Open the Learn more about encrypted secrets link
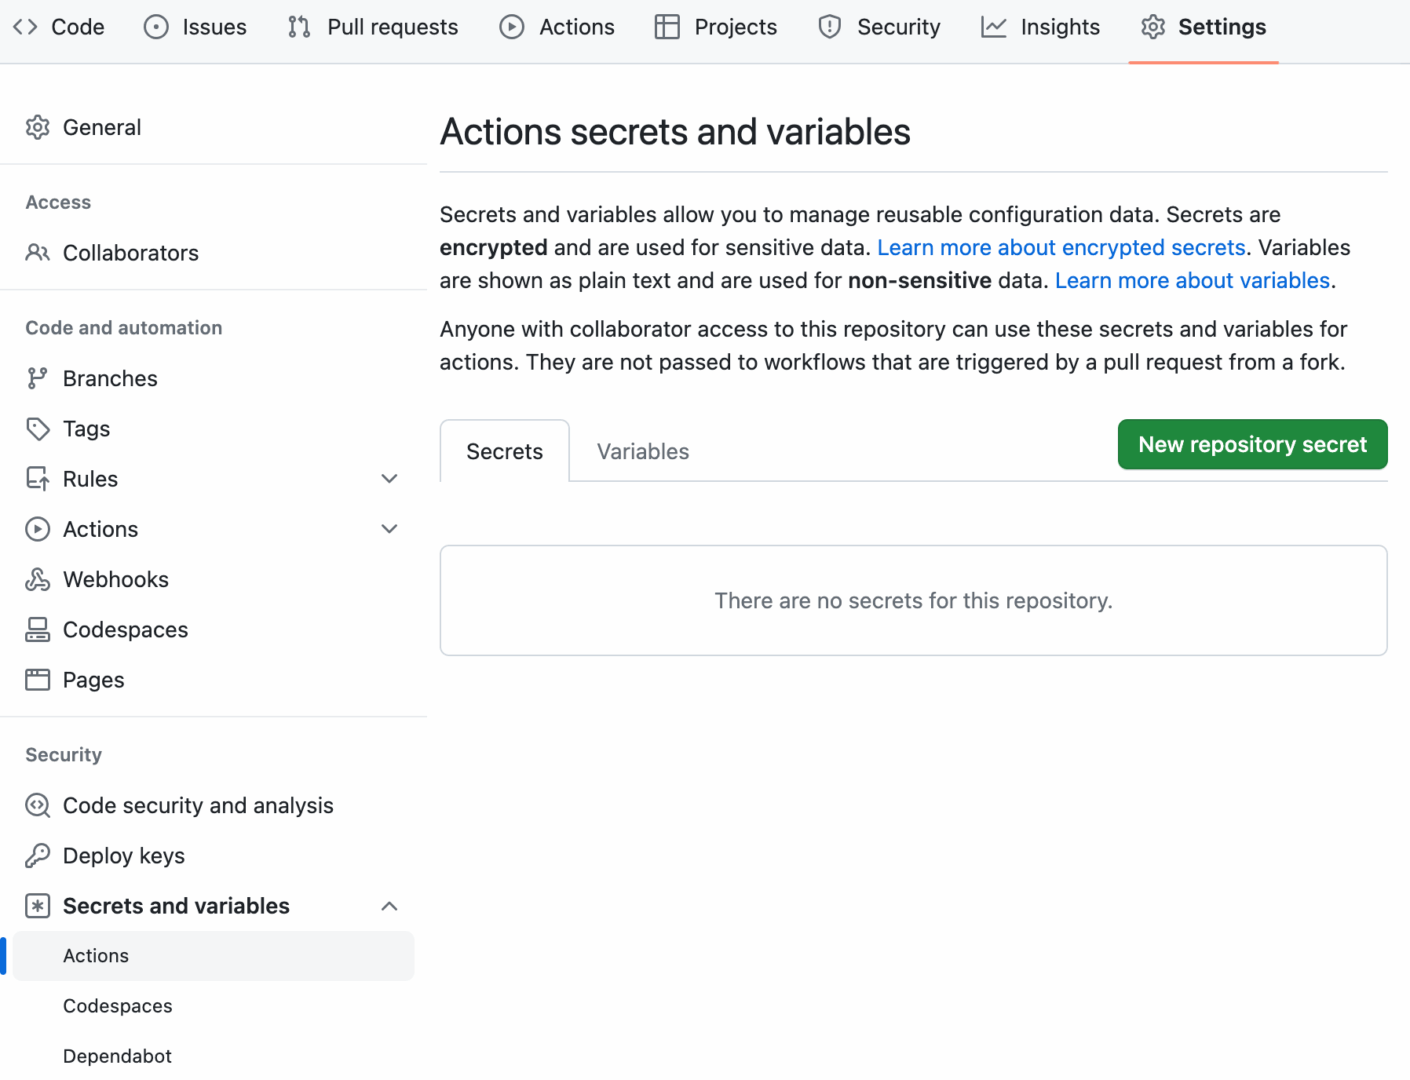This screenshot has height=1080, width=1410. pos(1060,247)
